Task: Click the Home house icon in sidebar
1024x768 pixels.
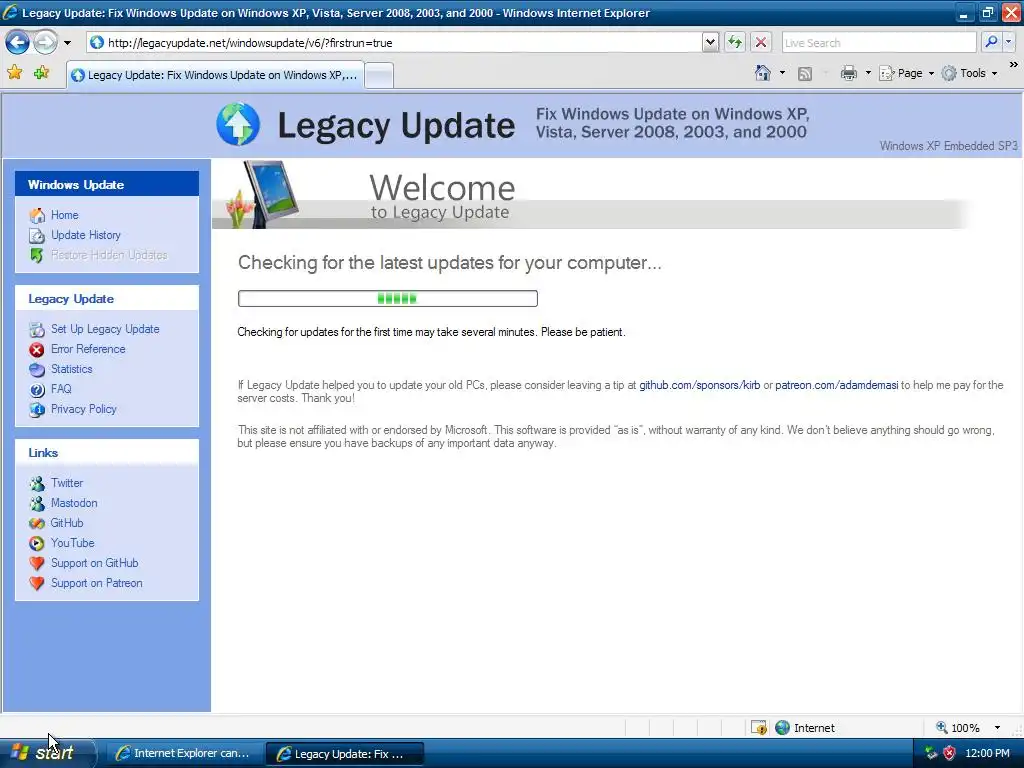Action: tap(37, 216)
